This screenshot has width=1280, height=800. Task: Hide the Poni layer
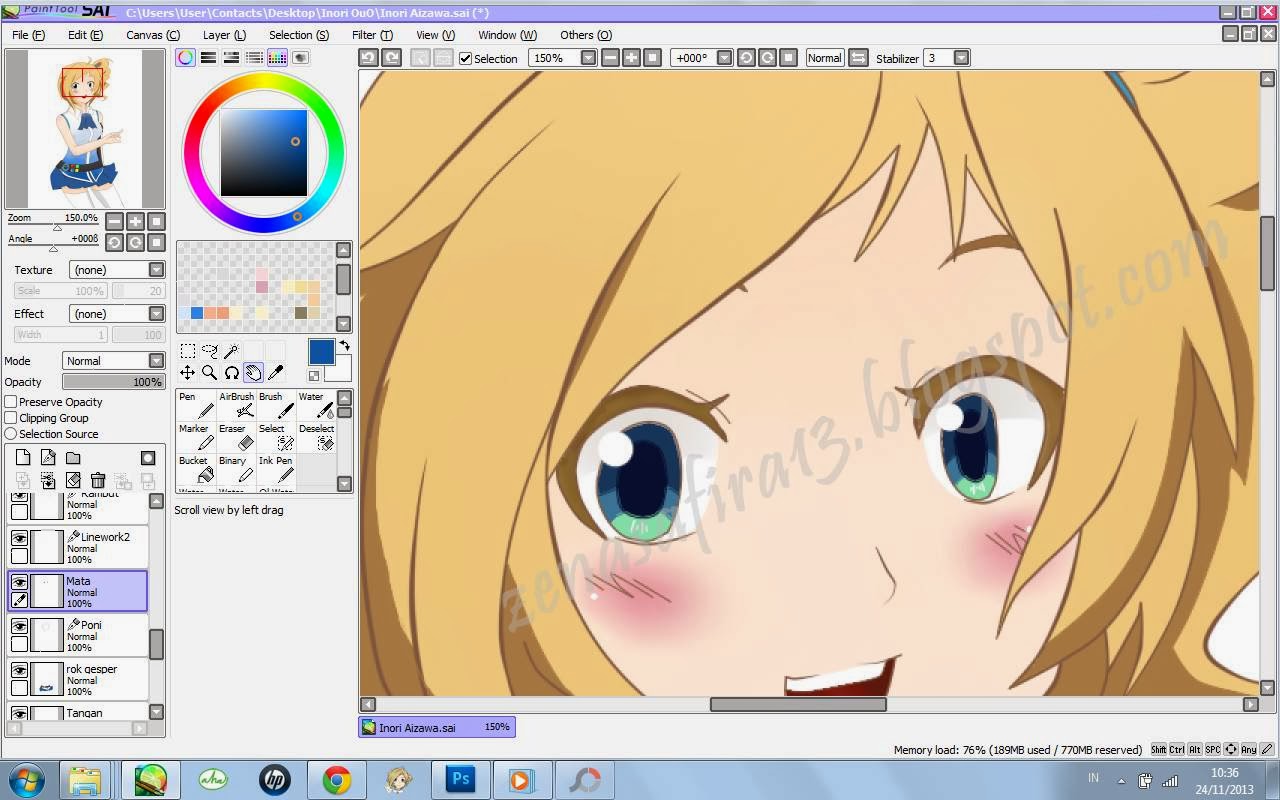[x=19, y=626]
